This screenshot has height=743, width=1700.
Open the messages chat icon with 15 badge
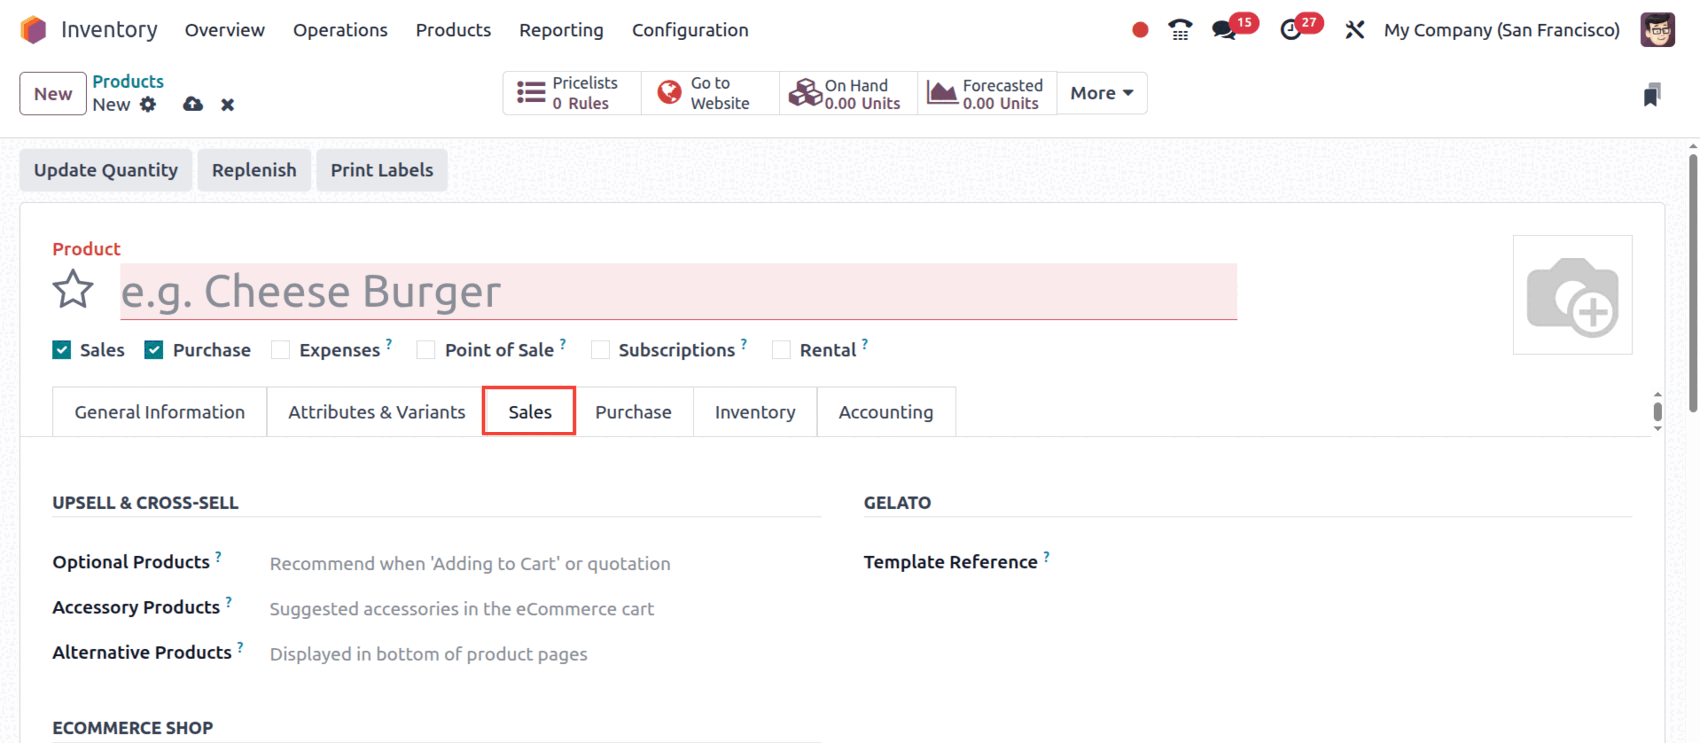pos(1224,30)
